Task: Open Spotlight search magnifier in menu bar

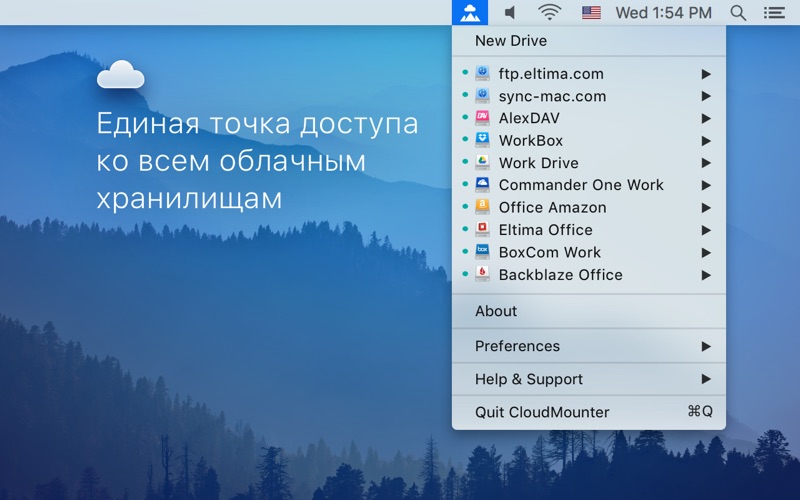Action: point(738,13)
